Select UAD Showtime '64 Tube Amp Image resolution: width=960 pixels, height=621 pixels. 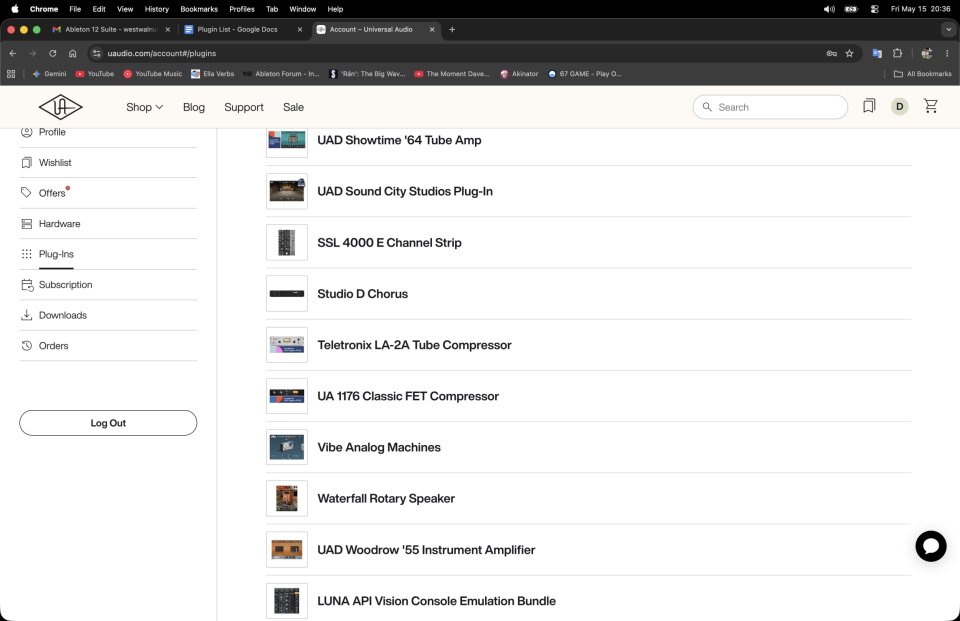pos(399,140)
